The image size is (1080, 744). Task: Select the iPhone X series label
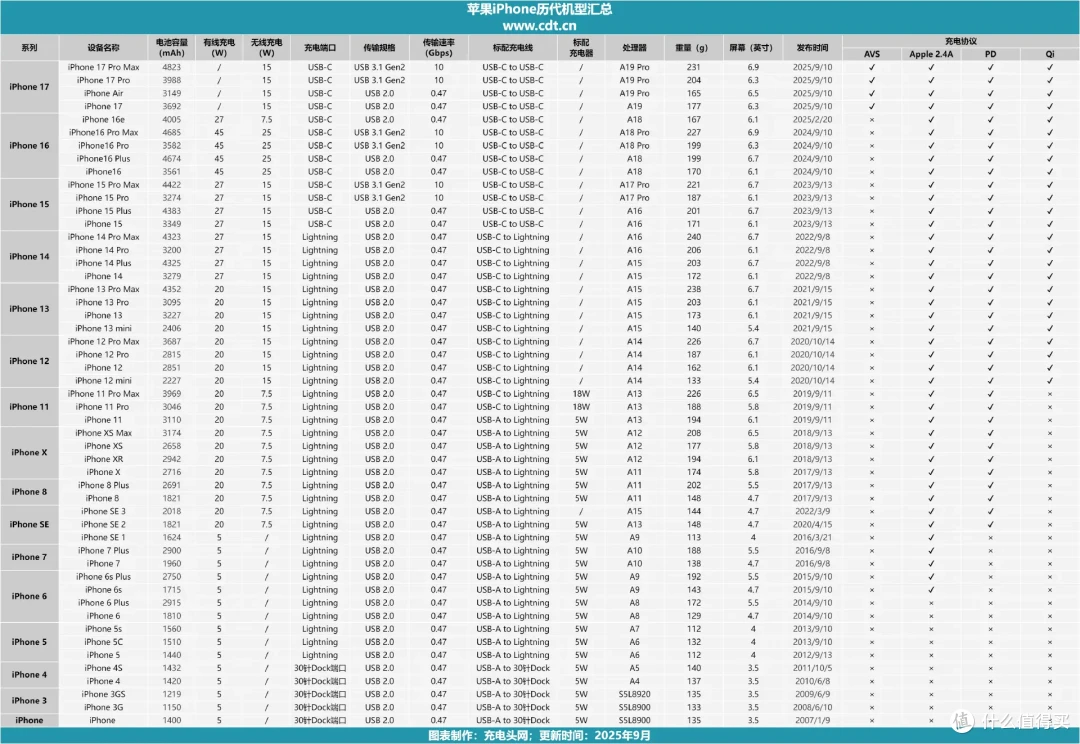(29, 453)
